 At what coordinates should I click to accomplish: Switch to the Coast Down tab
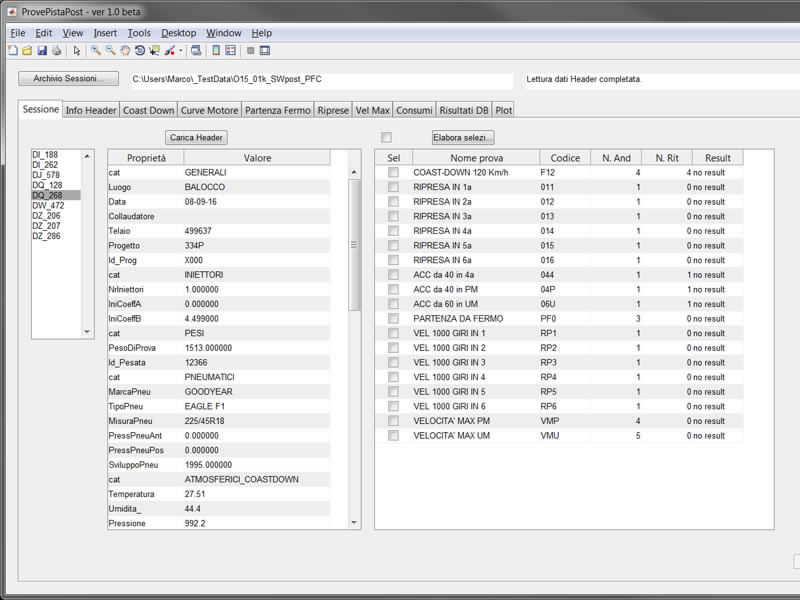click(148, 110)
